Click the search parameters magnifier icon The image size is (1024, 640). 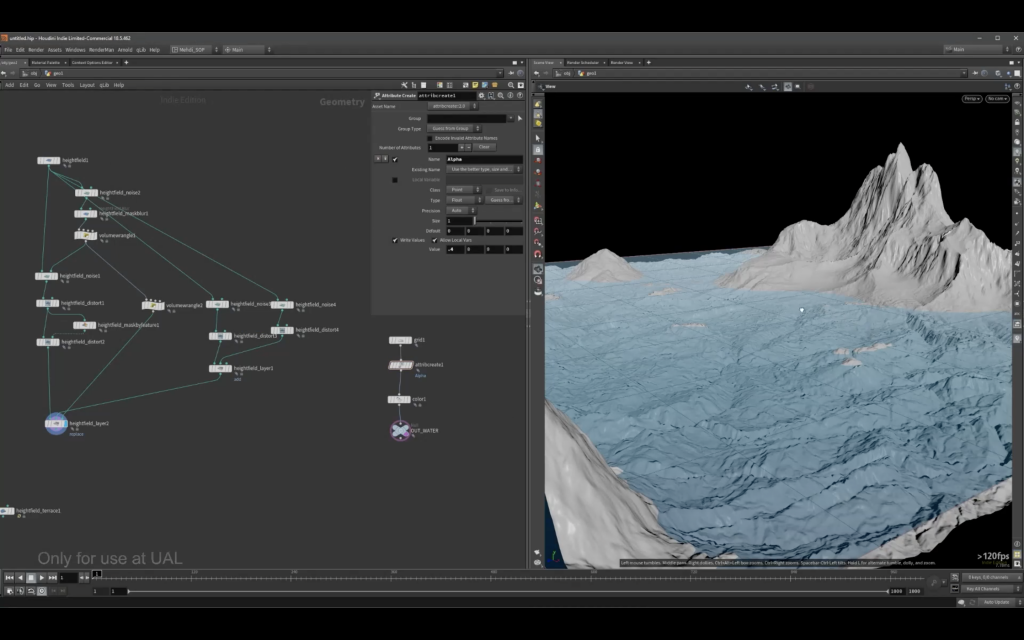(x=501, y=95)
